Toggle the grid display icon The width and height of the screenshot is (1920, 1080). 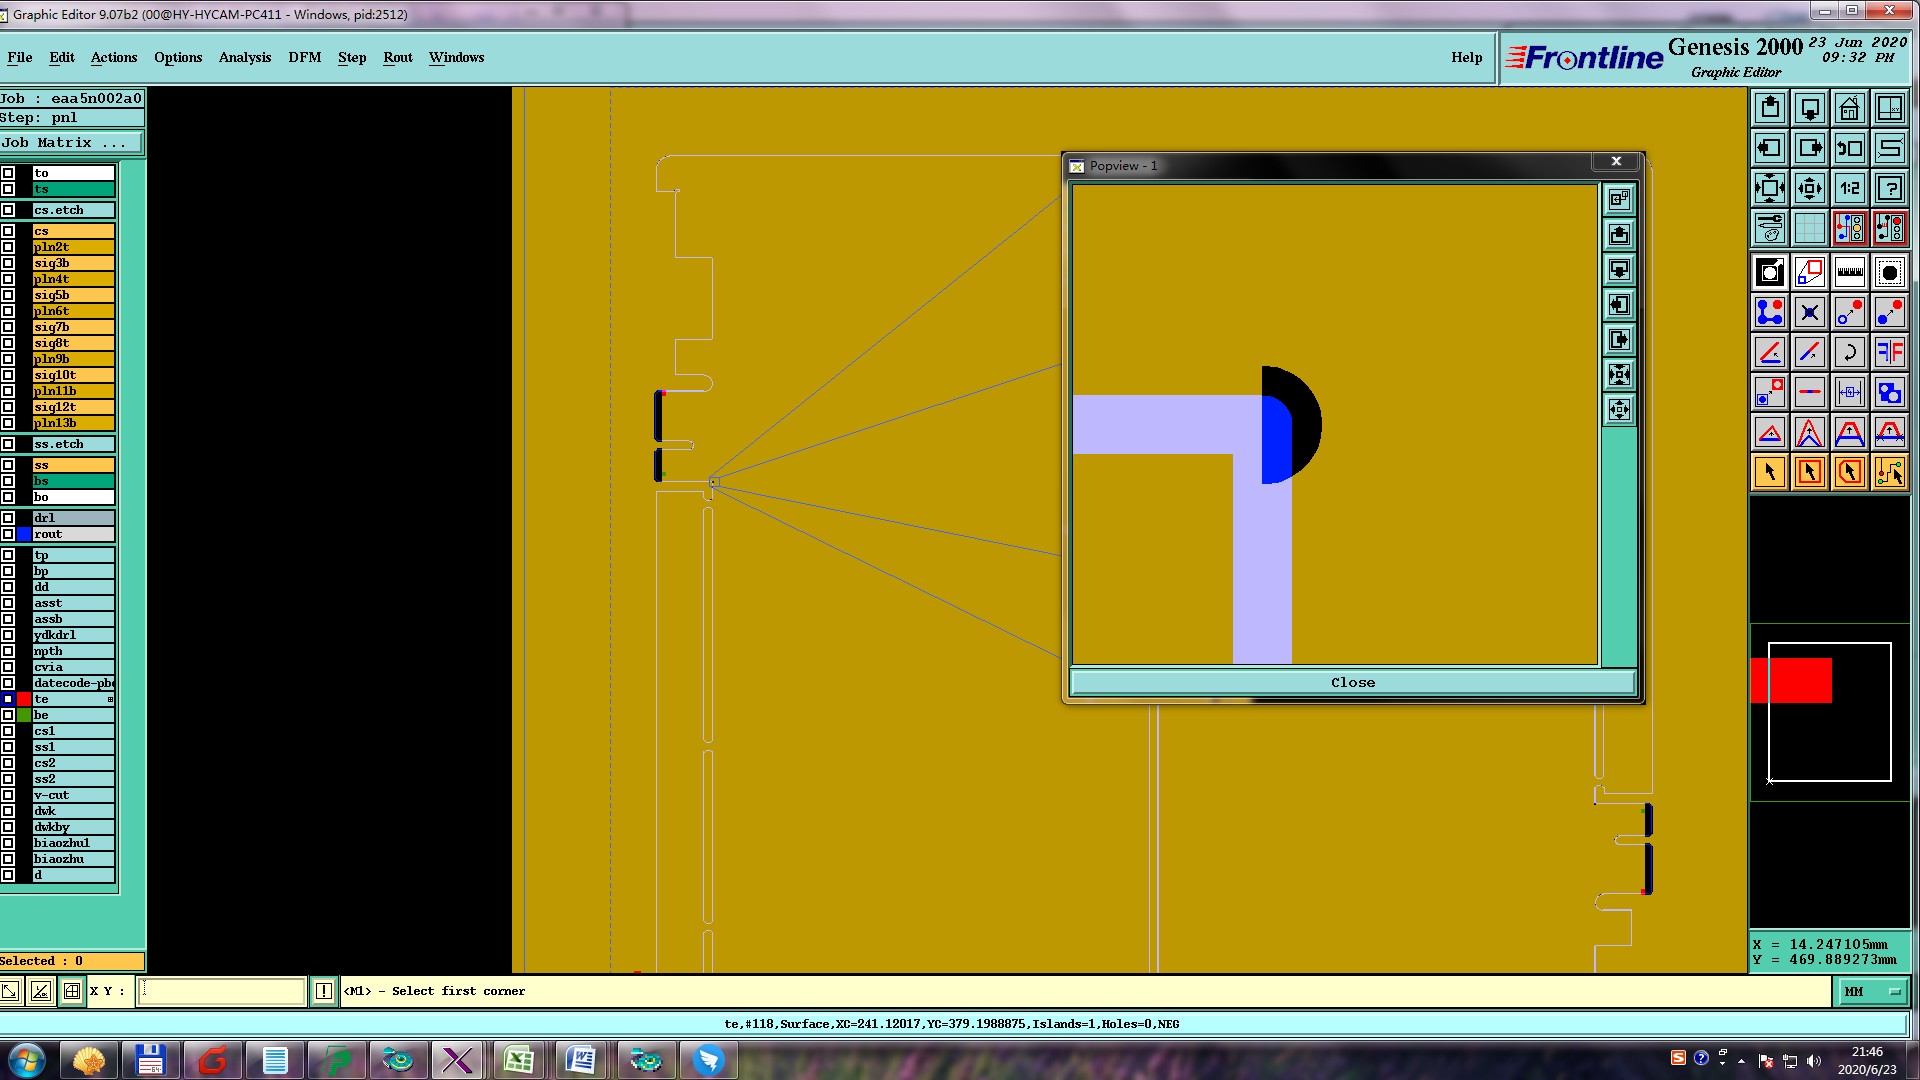[1810, 228]
